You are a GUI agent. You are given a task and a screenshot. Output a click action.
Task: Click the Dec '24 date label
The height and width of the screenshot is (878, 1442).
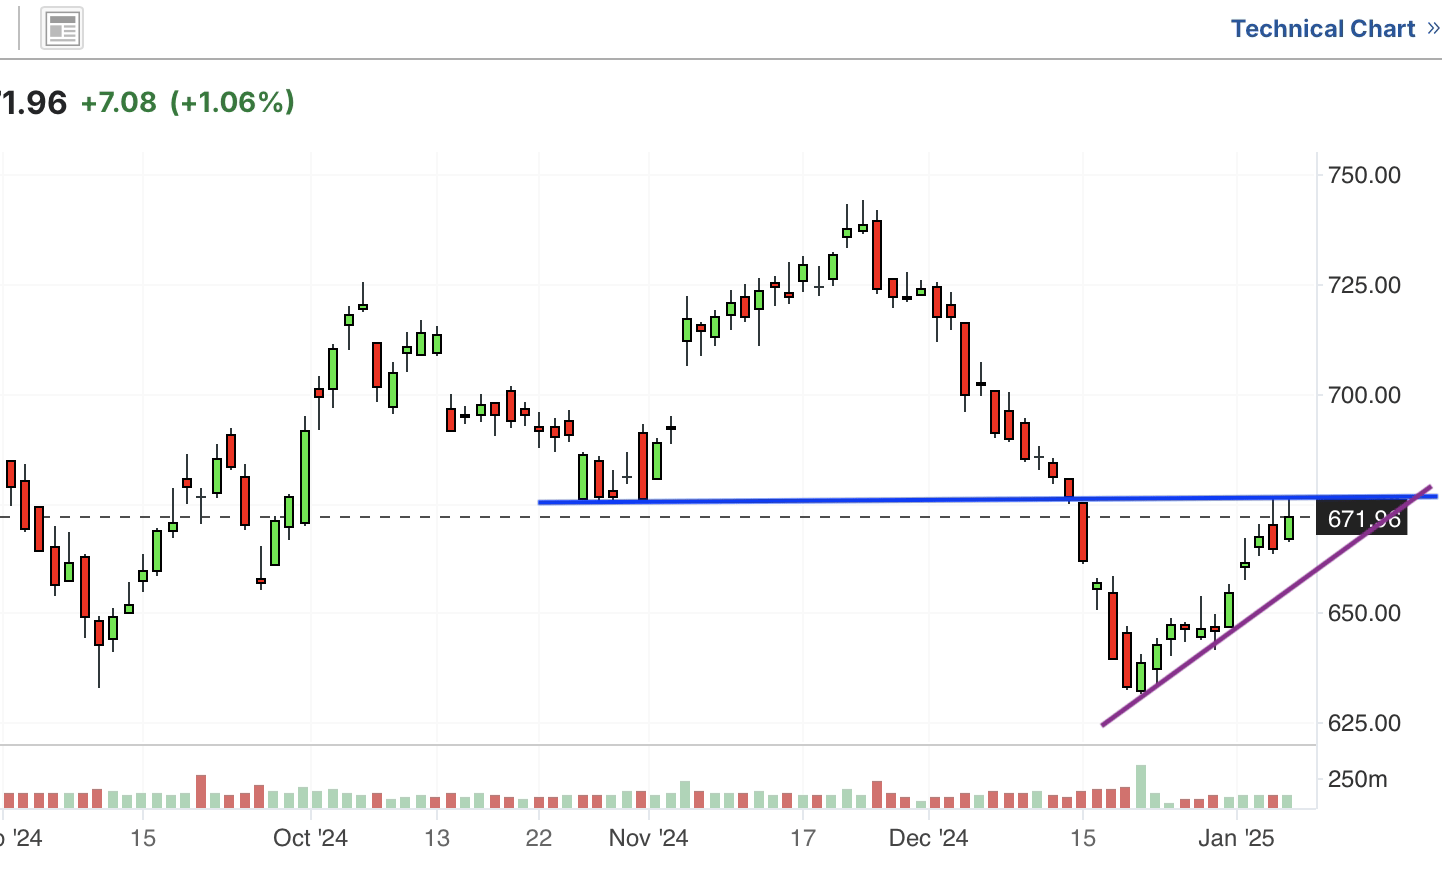[x=928, y=838]
